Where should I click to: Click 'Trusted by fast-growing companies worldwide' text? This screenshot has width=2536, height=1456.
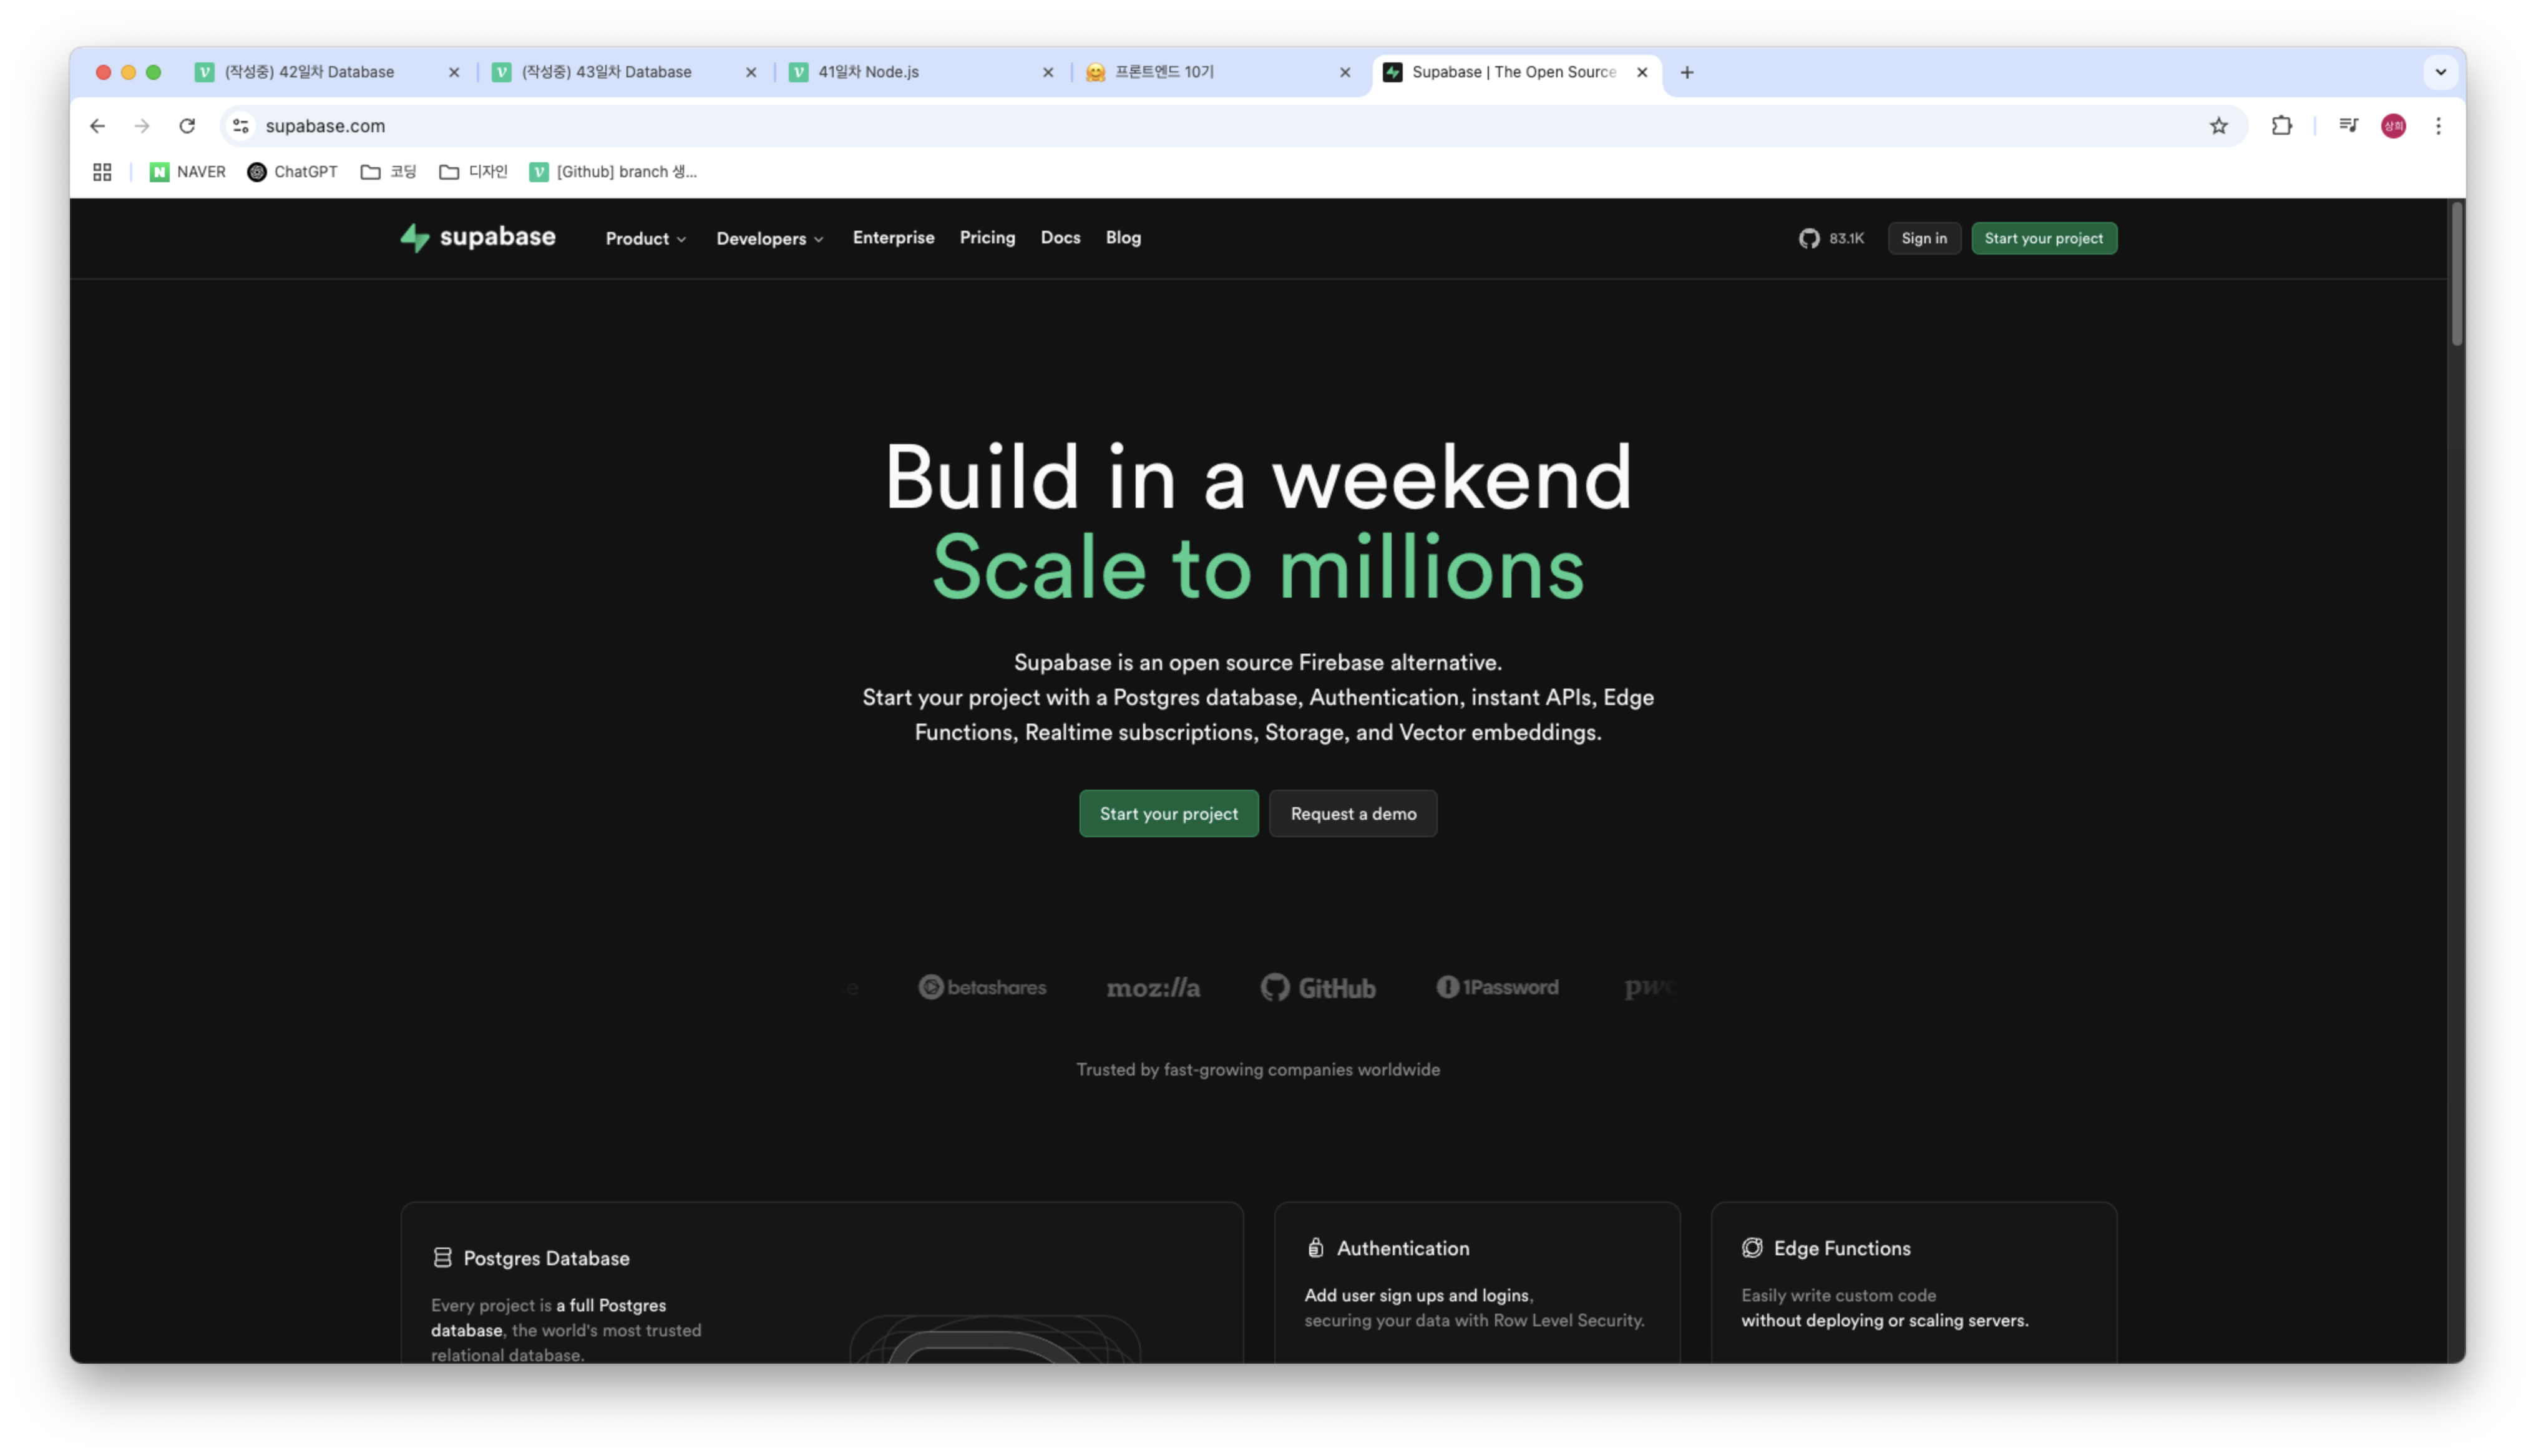point(1258,1069)
